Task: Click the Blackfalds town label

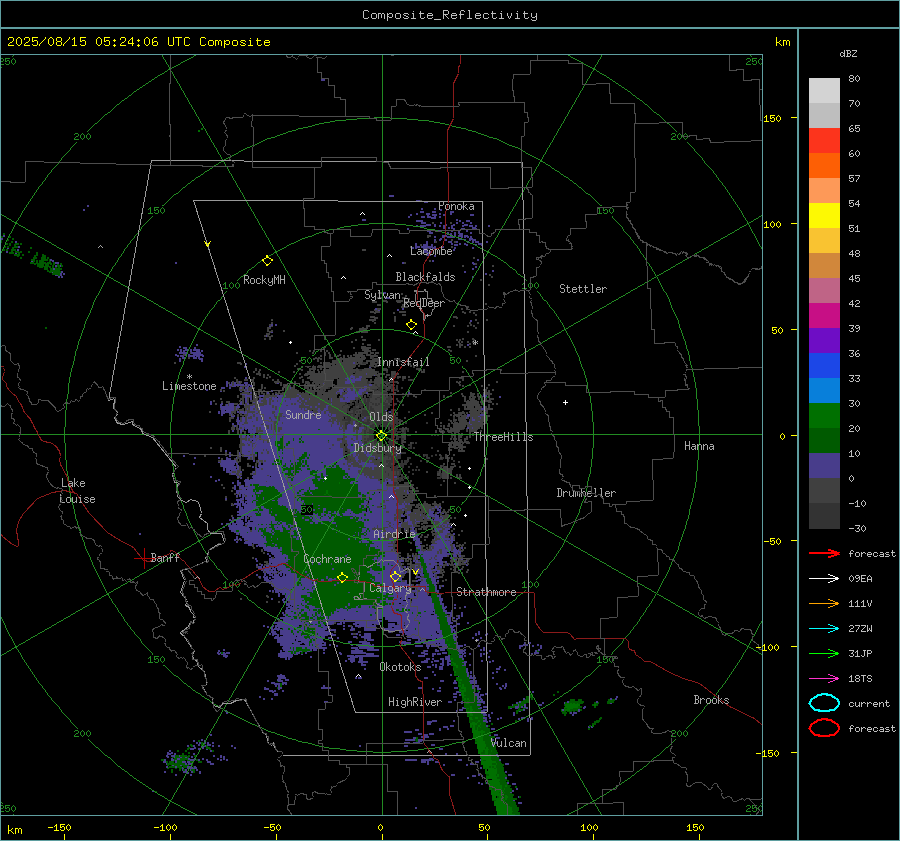Action: click(425, 277)
